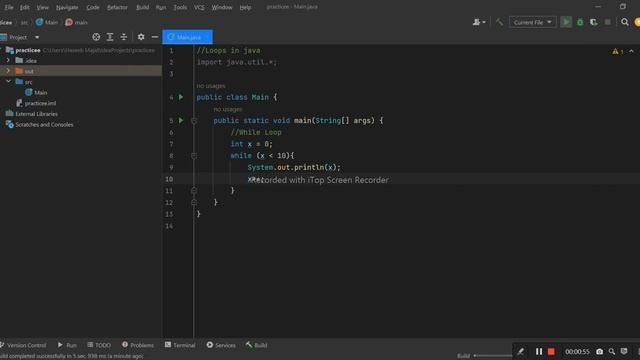
Task: Click the Collapse All icon
Action: pyautogui.click(x=124, y=37)
